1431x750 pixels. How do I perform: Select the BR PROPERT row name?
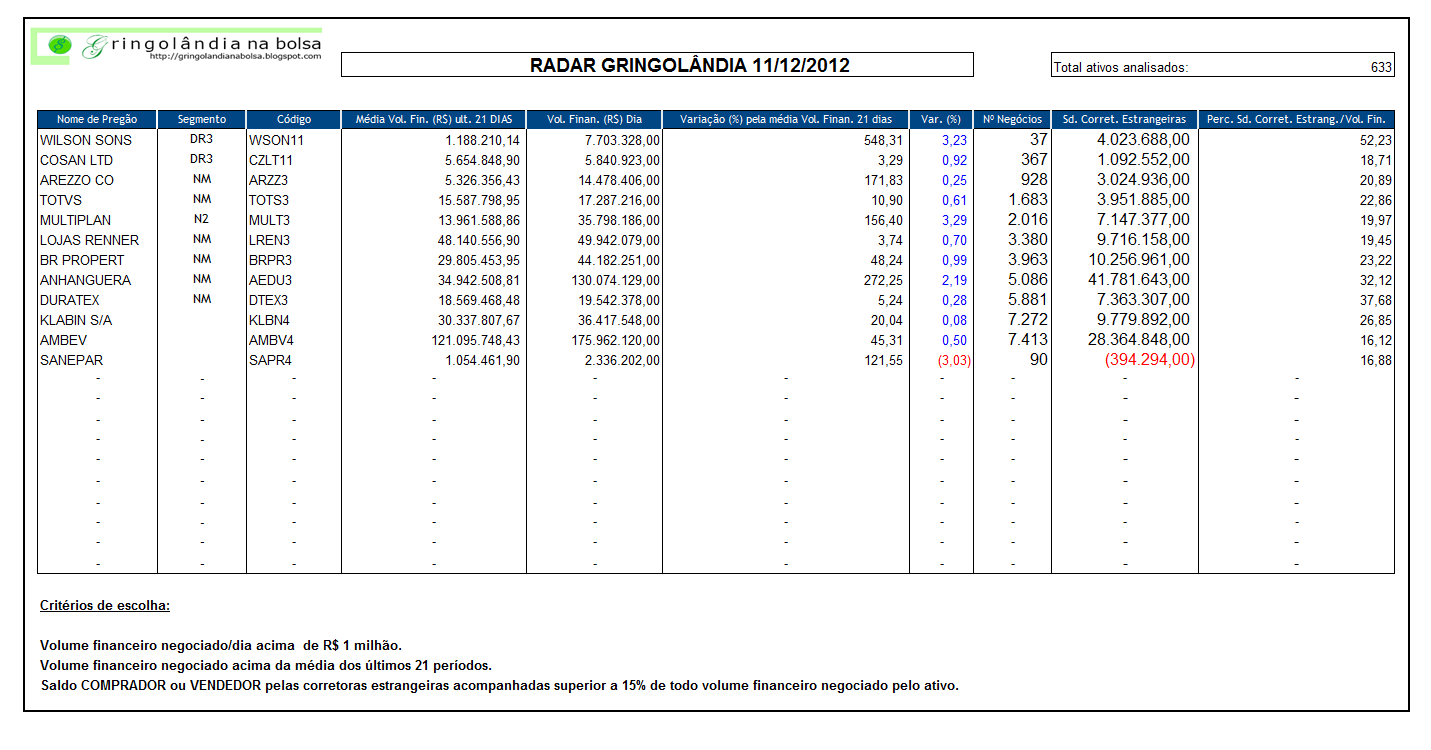[x=82, y=260]
